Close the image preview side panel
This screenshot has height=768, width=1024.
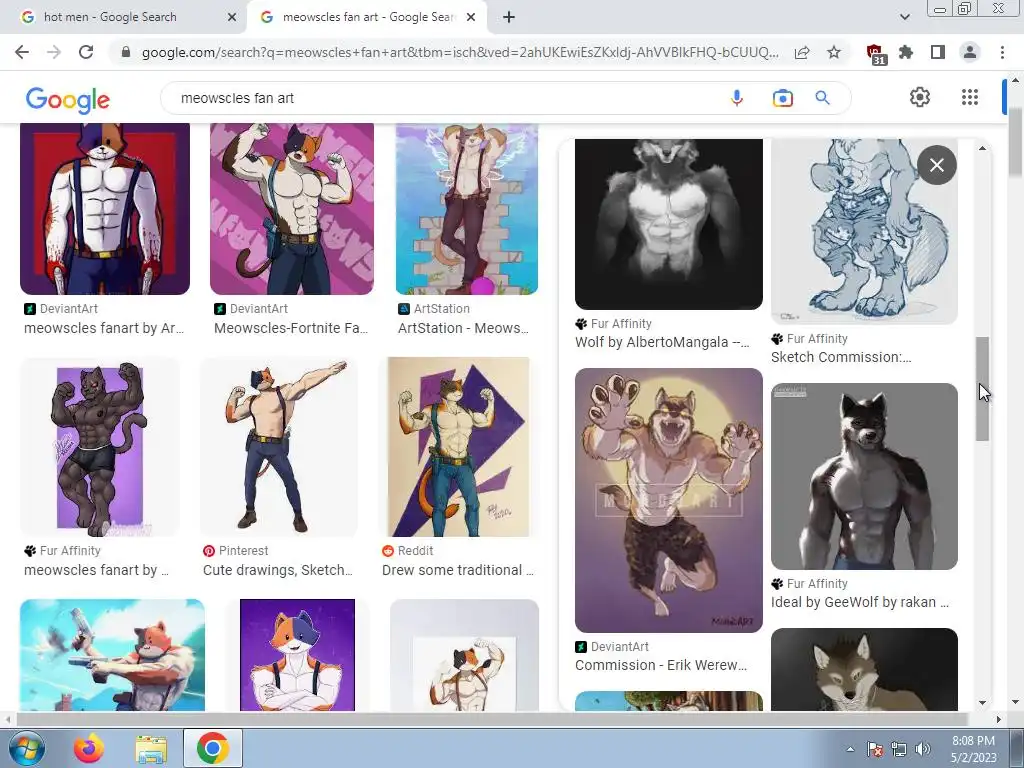pyautogui.click(x=936, y=165)
